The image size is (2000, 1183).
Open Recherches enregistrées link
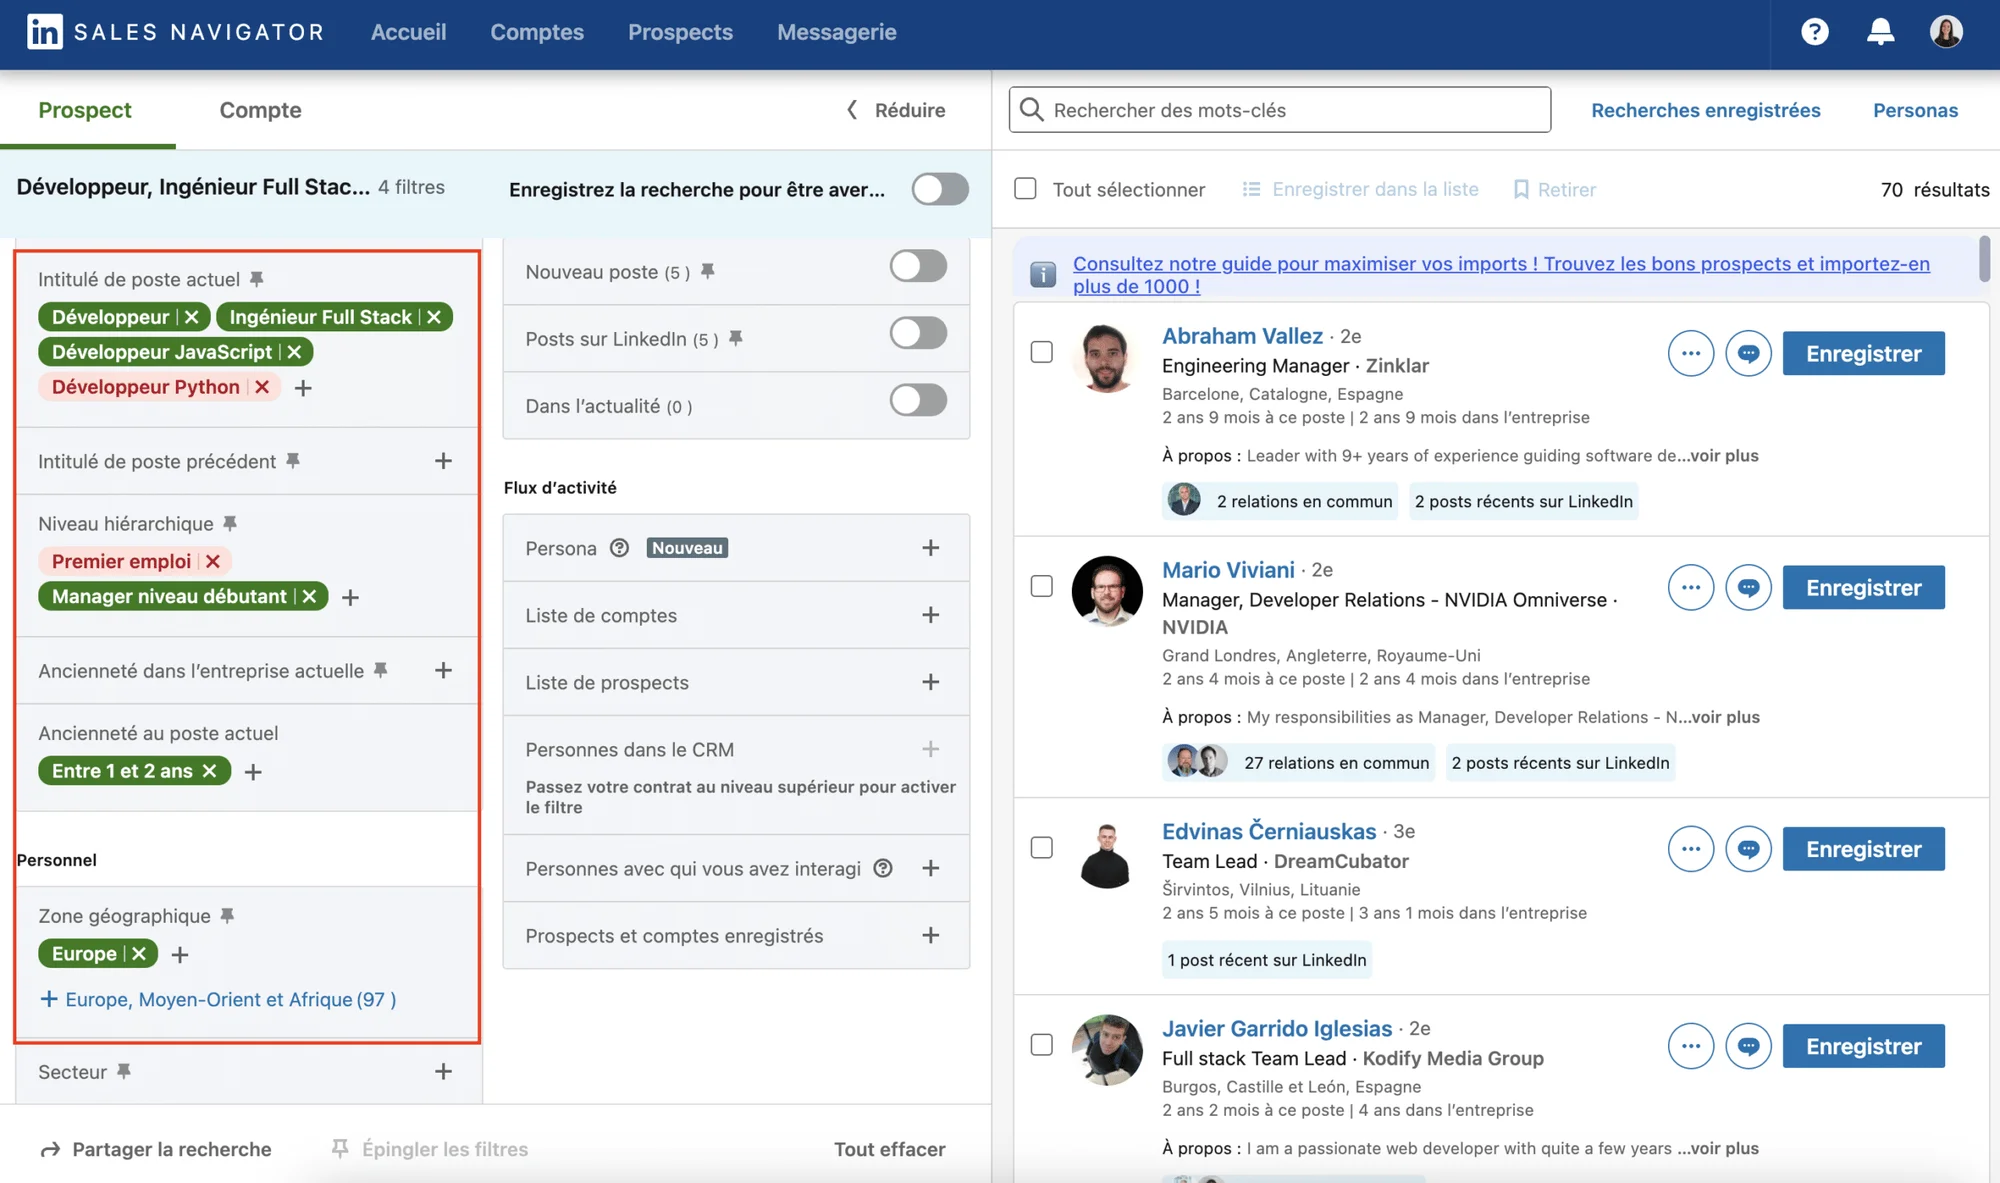pyautogui.click(x=1705, y=110)
